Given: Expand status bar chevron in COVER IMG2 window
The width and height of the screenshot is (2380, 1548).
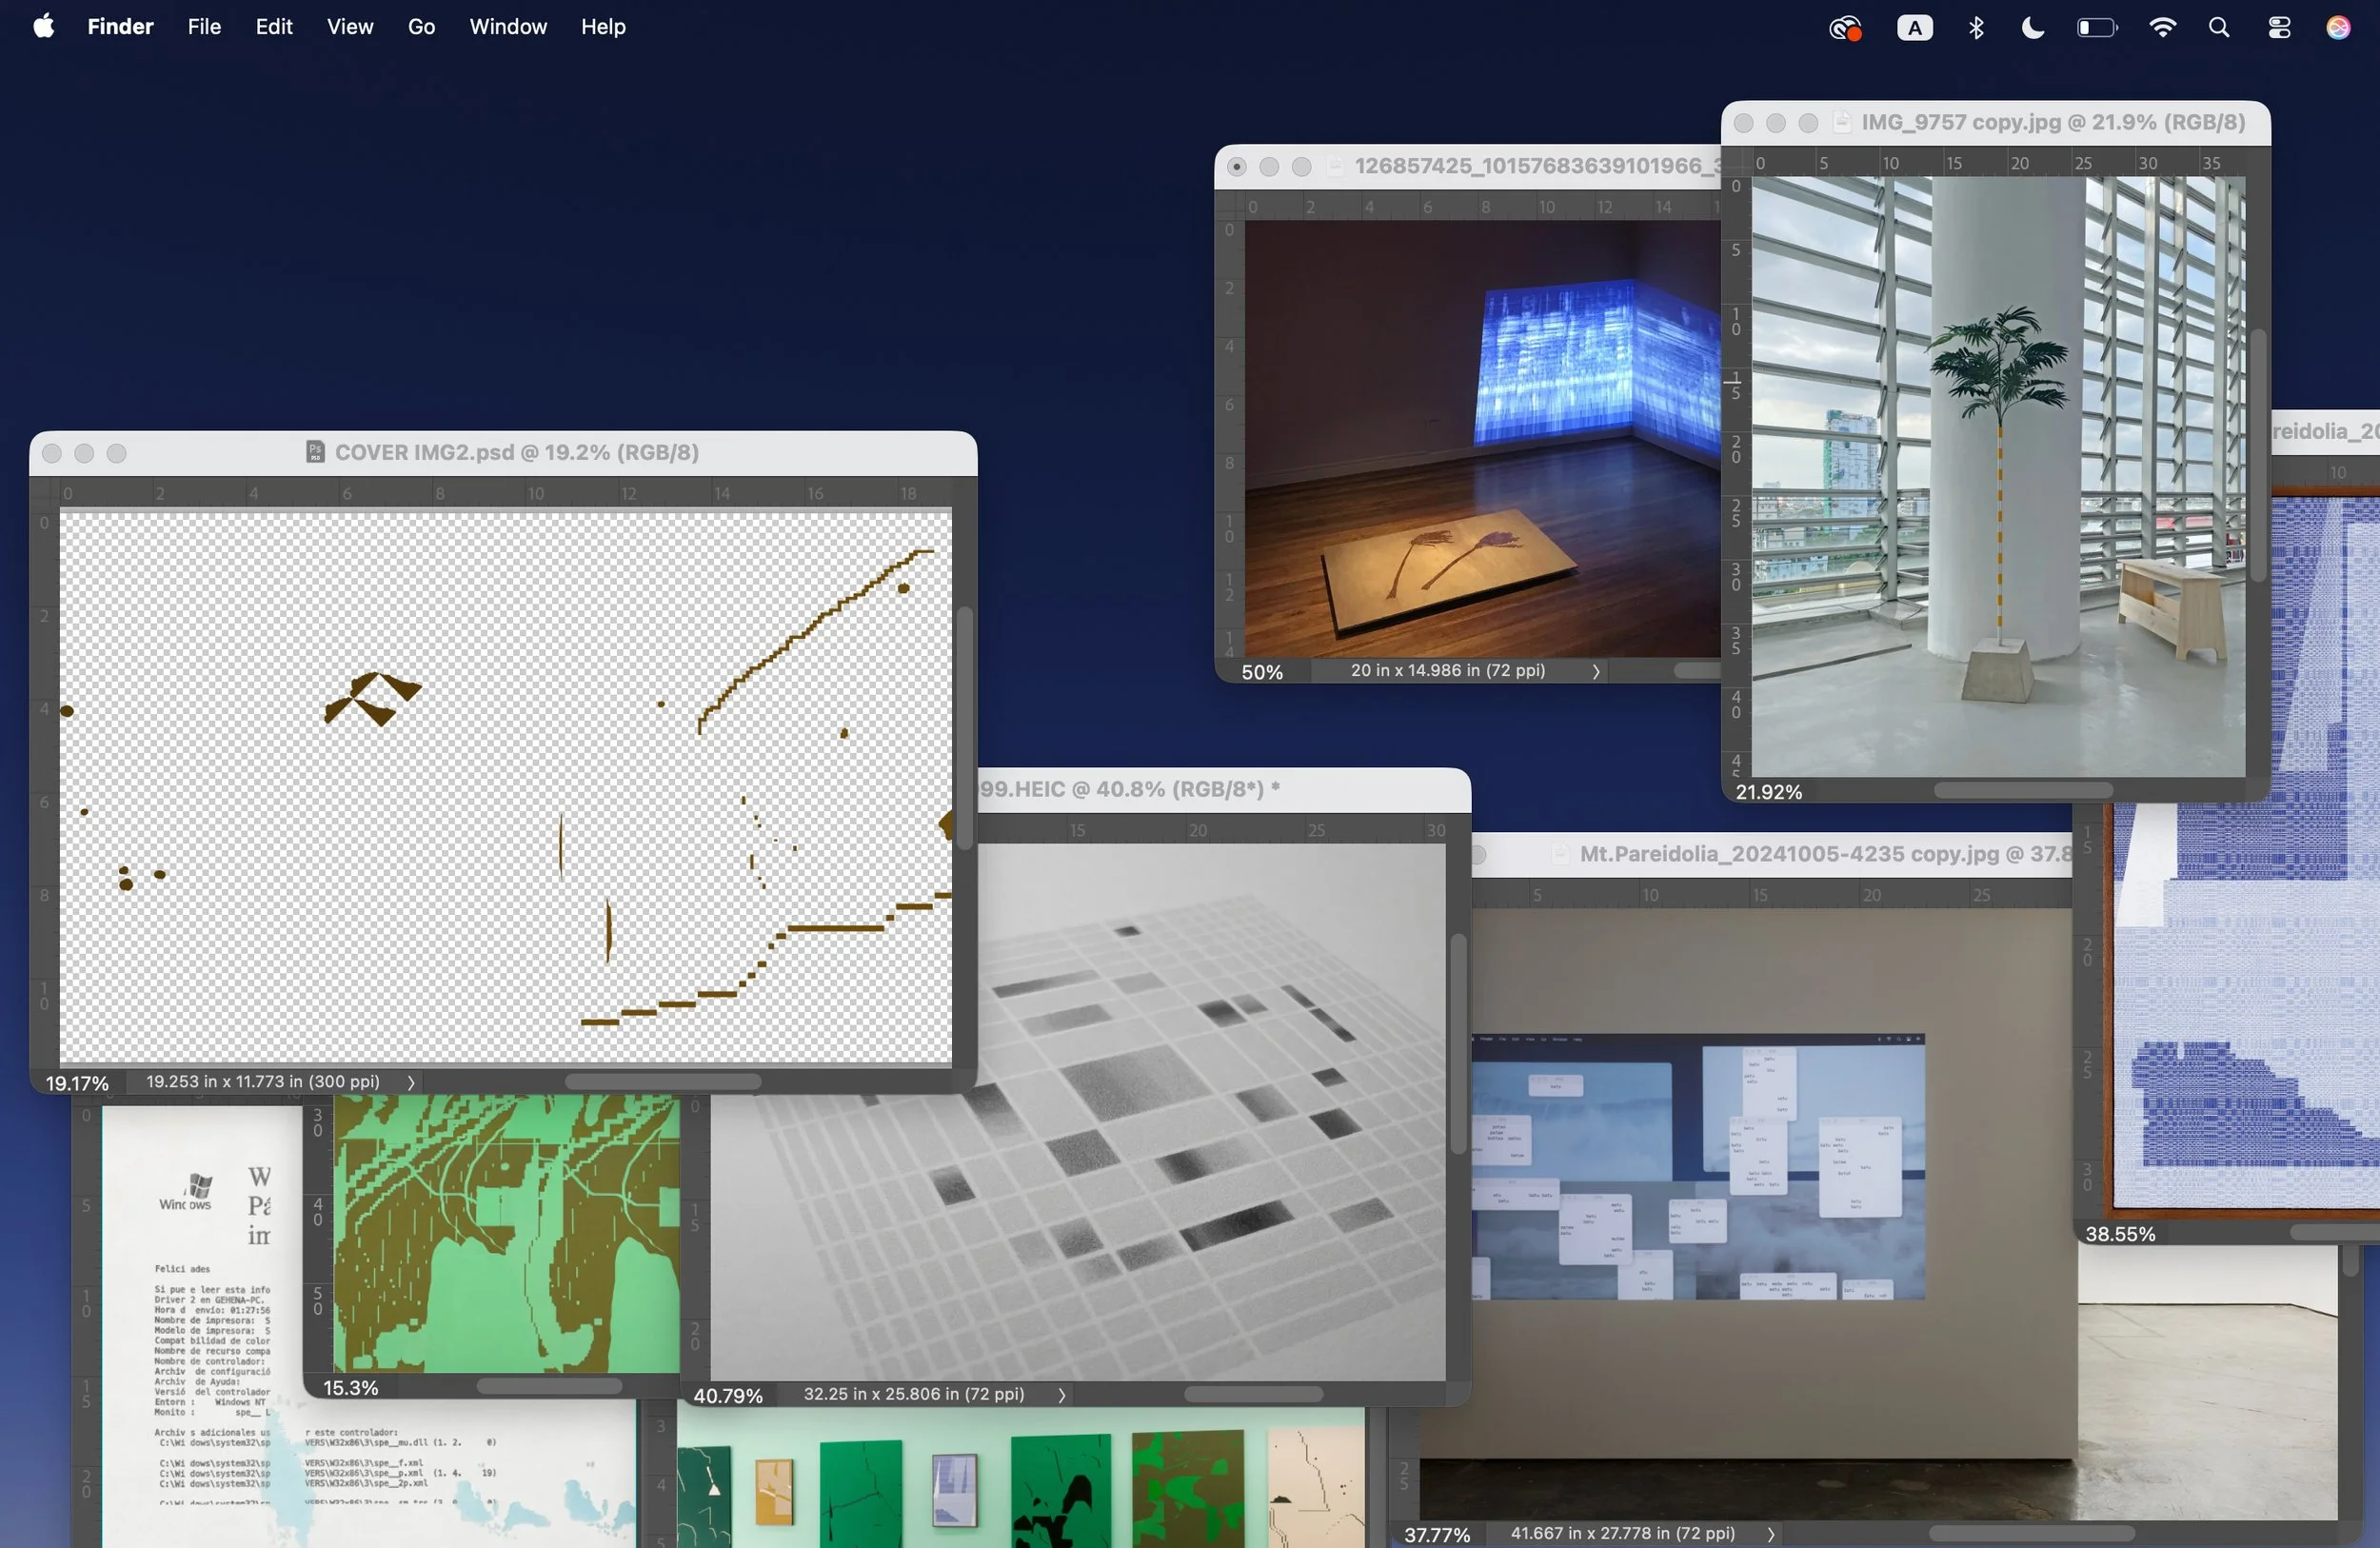Looking at the screenshot, I should tap(411, 1082).
